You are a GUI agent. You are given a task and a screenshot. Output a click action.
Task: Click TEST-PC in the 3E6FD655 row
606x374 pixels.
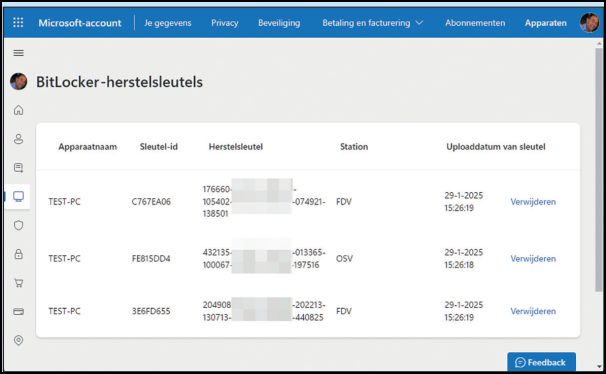click(65, 311)
